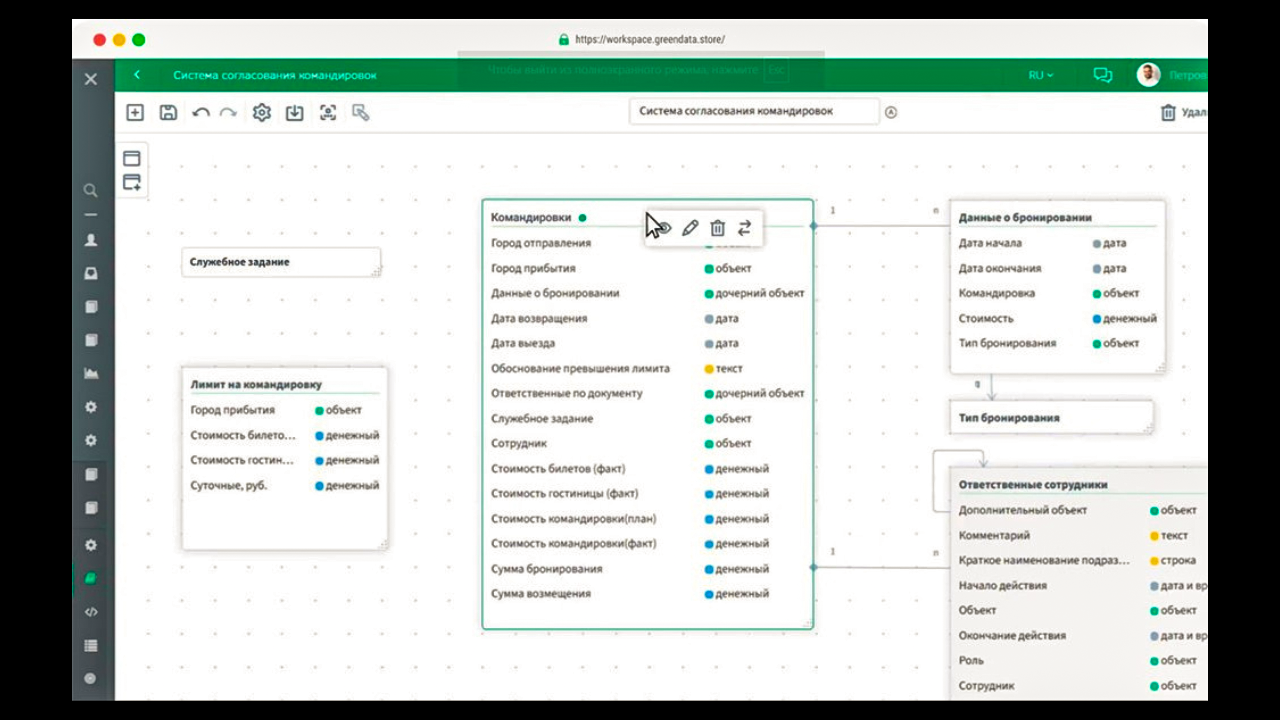1280x720 pixels.
Task: Open the inbox tray icon in left sidebar
Action: coord(91,273)
